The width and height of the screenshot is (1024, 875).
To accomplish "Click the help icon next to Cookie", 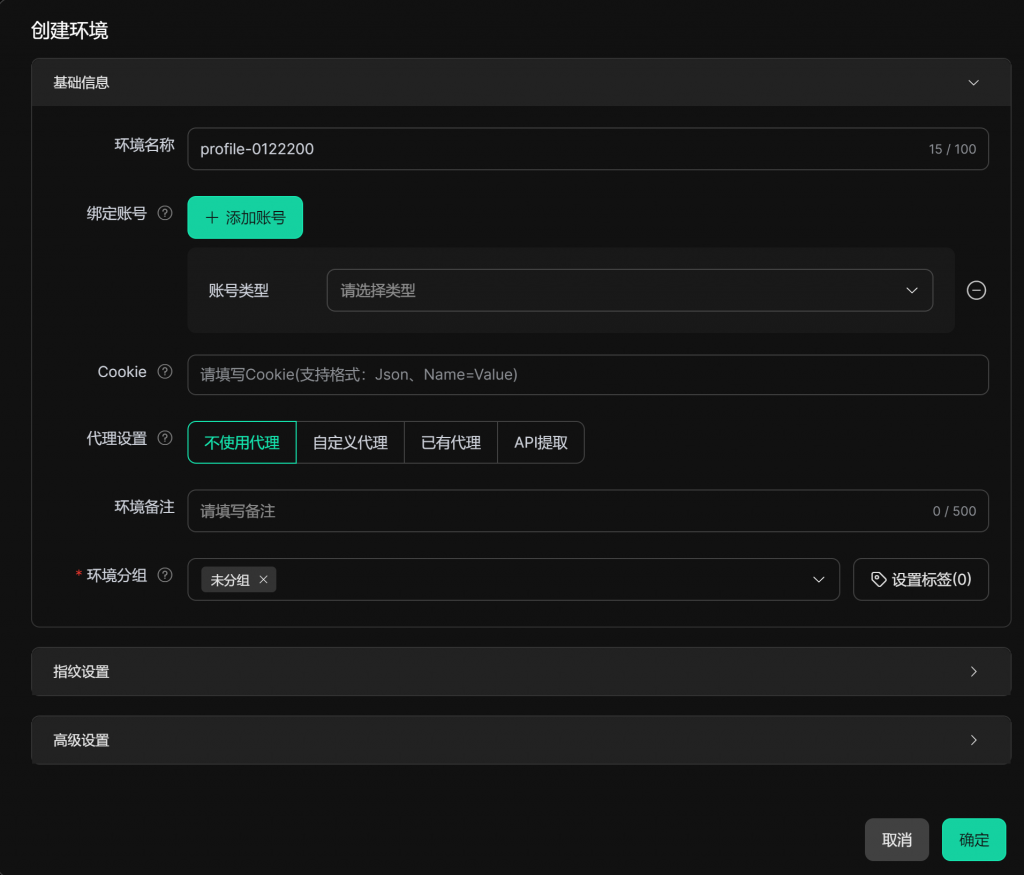I will click(x=165, y=372).
